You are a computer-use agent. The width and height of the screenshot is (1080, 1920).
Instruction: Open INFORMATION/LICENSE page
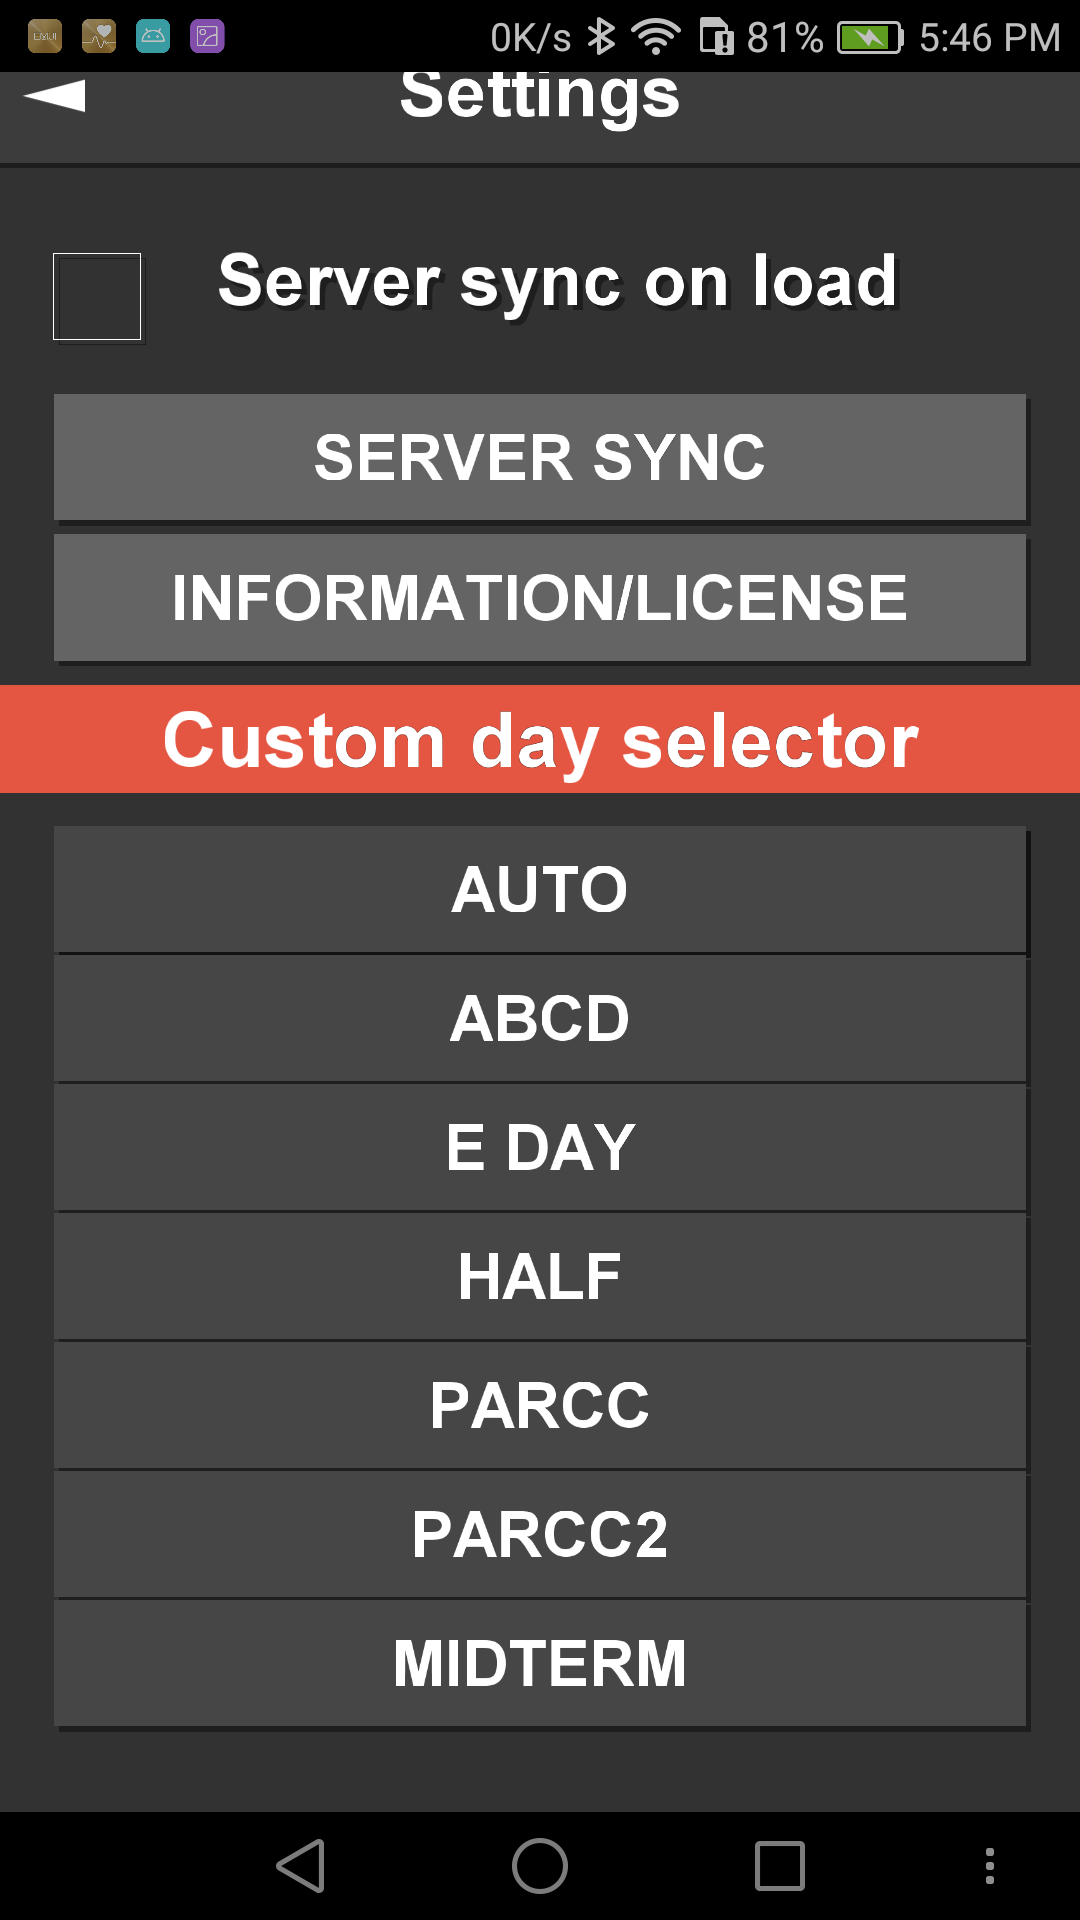click(x=540, y=598)
